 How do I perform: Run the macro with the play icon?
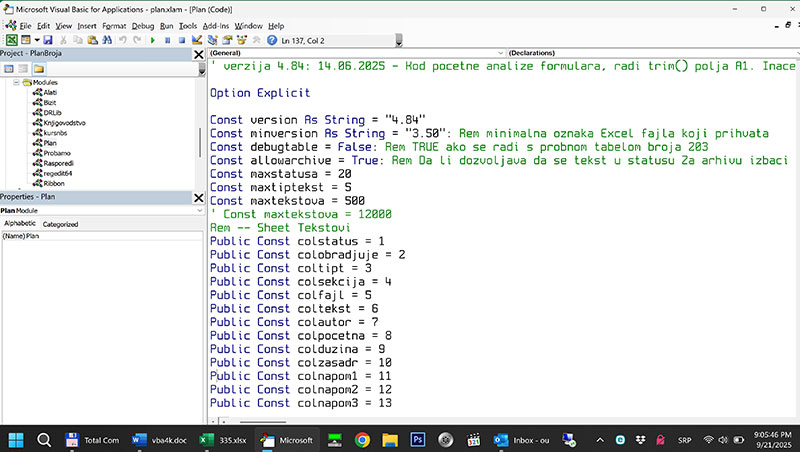click(152, 40)
